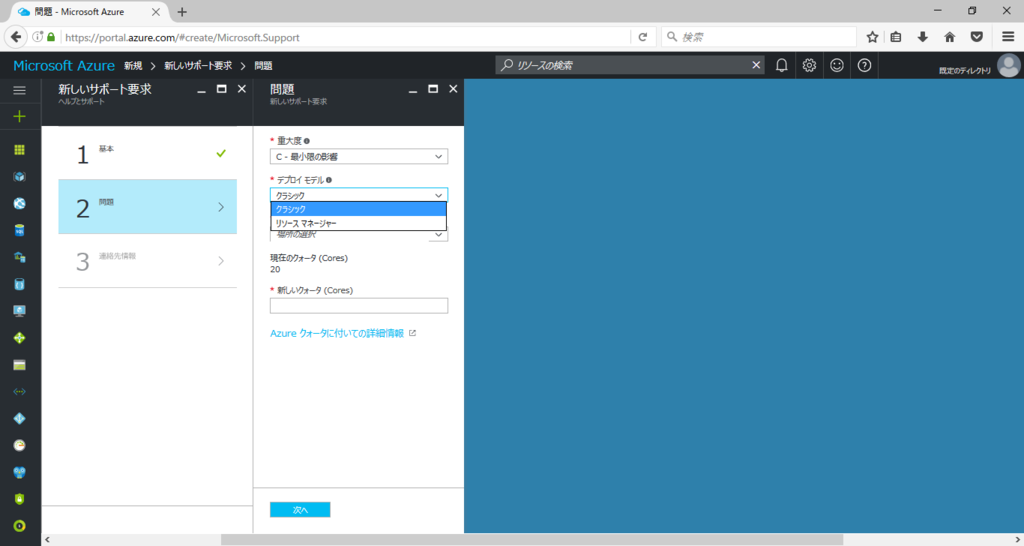Open Storage accounts icon in sidebar
1024x546 pixels.
(x=20, y=365)
